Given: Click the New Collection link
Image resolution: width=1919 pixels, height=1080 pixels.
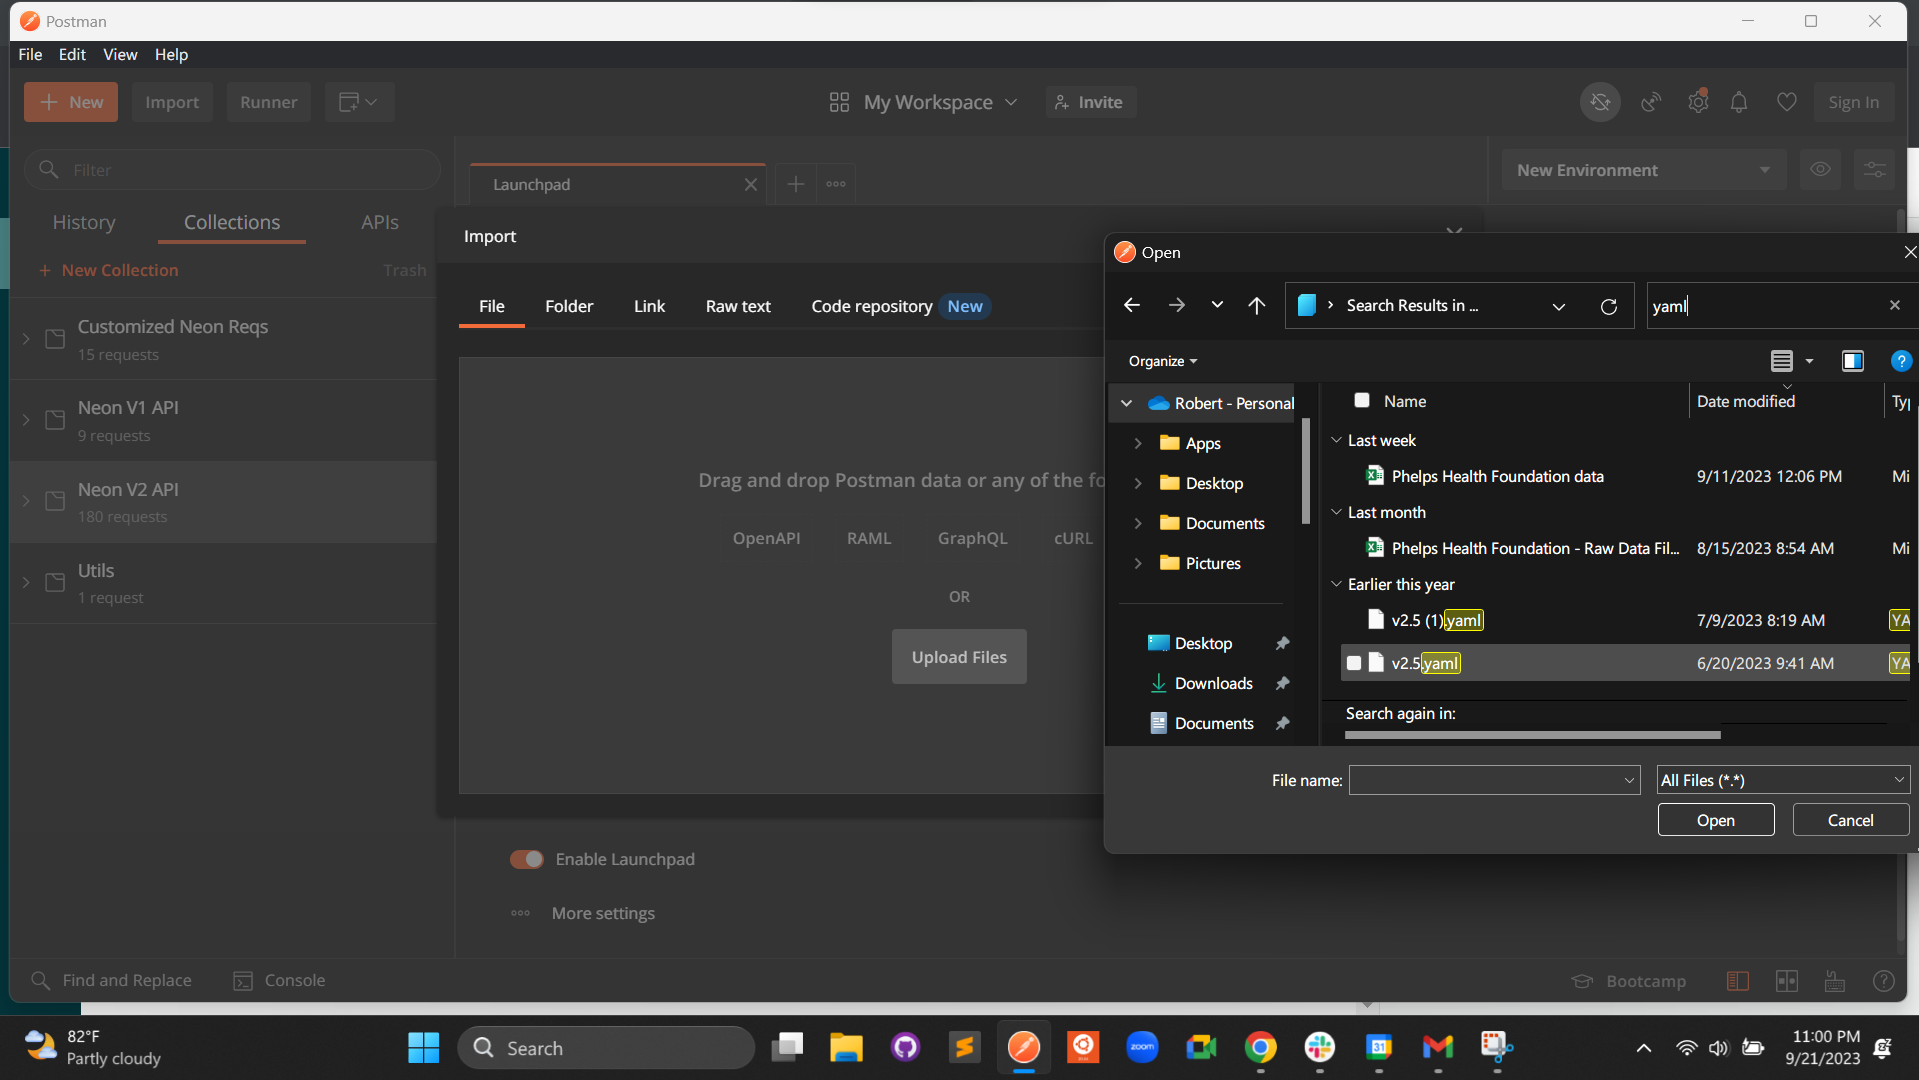Looking at the screenshot, I should click(x=109, y=270).
